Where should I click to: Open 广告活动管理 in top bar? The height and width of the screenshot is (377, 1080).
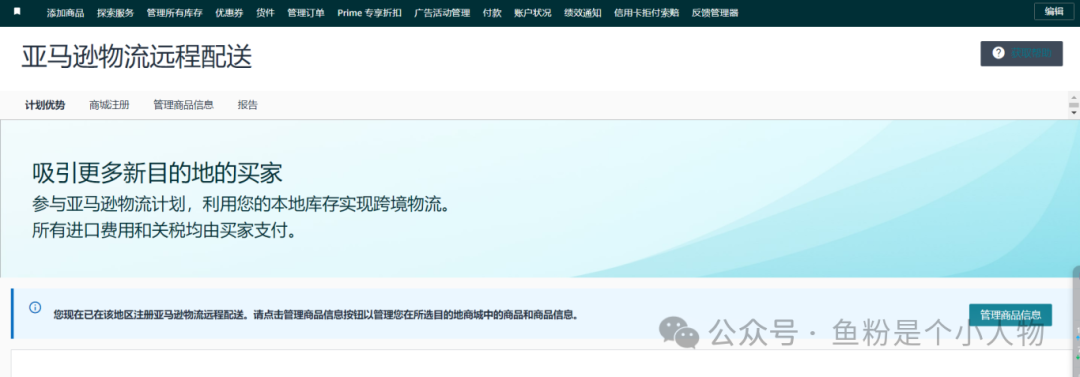[442, 13]
